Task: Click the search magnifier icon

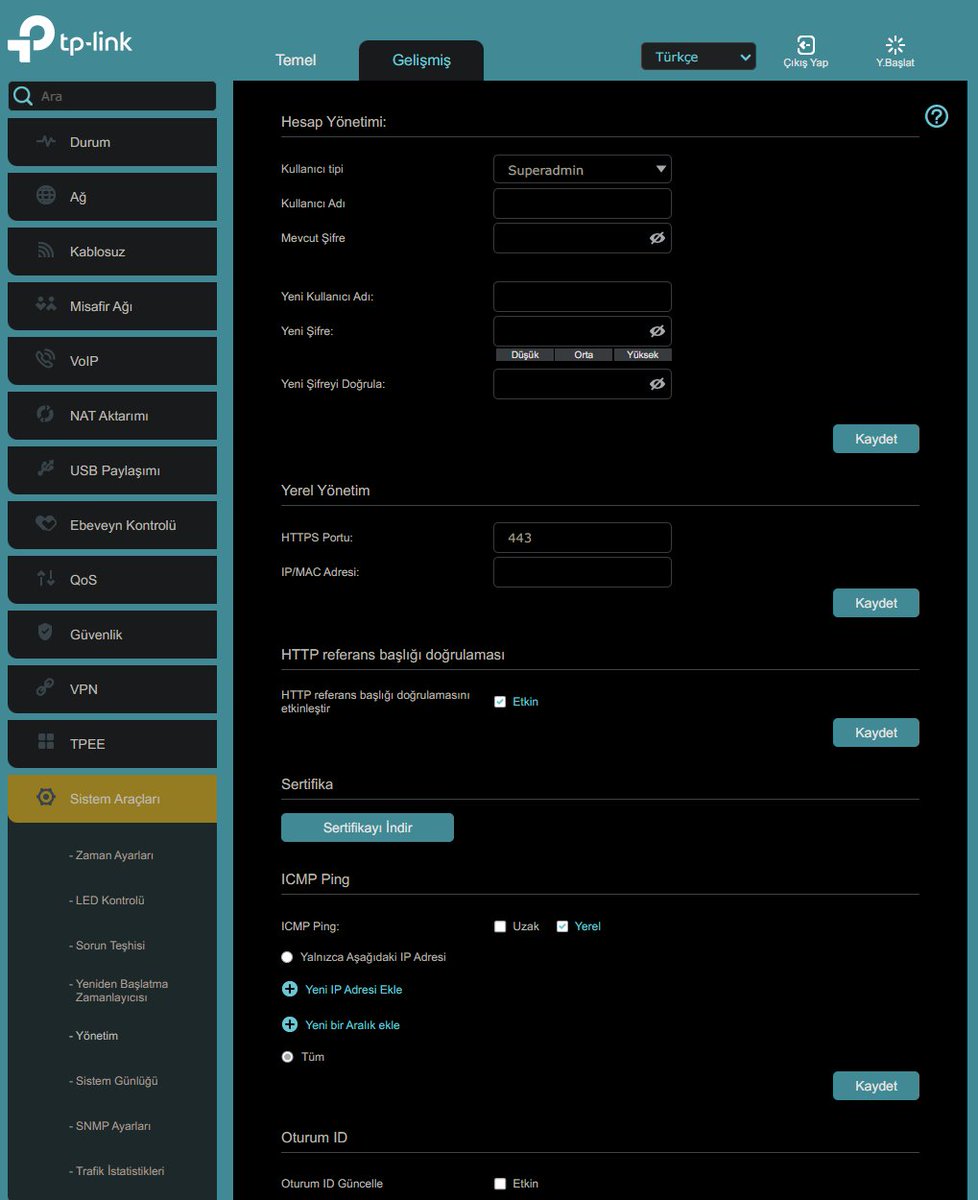Action: (x=23, y=96)
